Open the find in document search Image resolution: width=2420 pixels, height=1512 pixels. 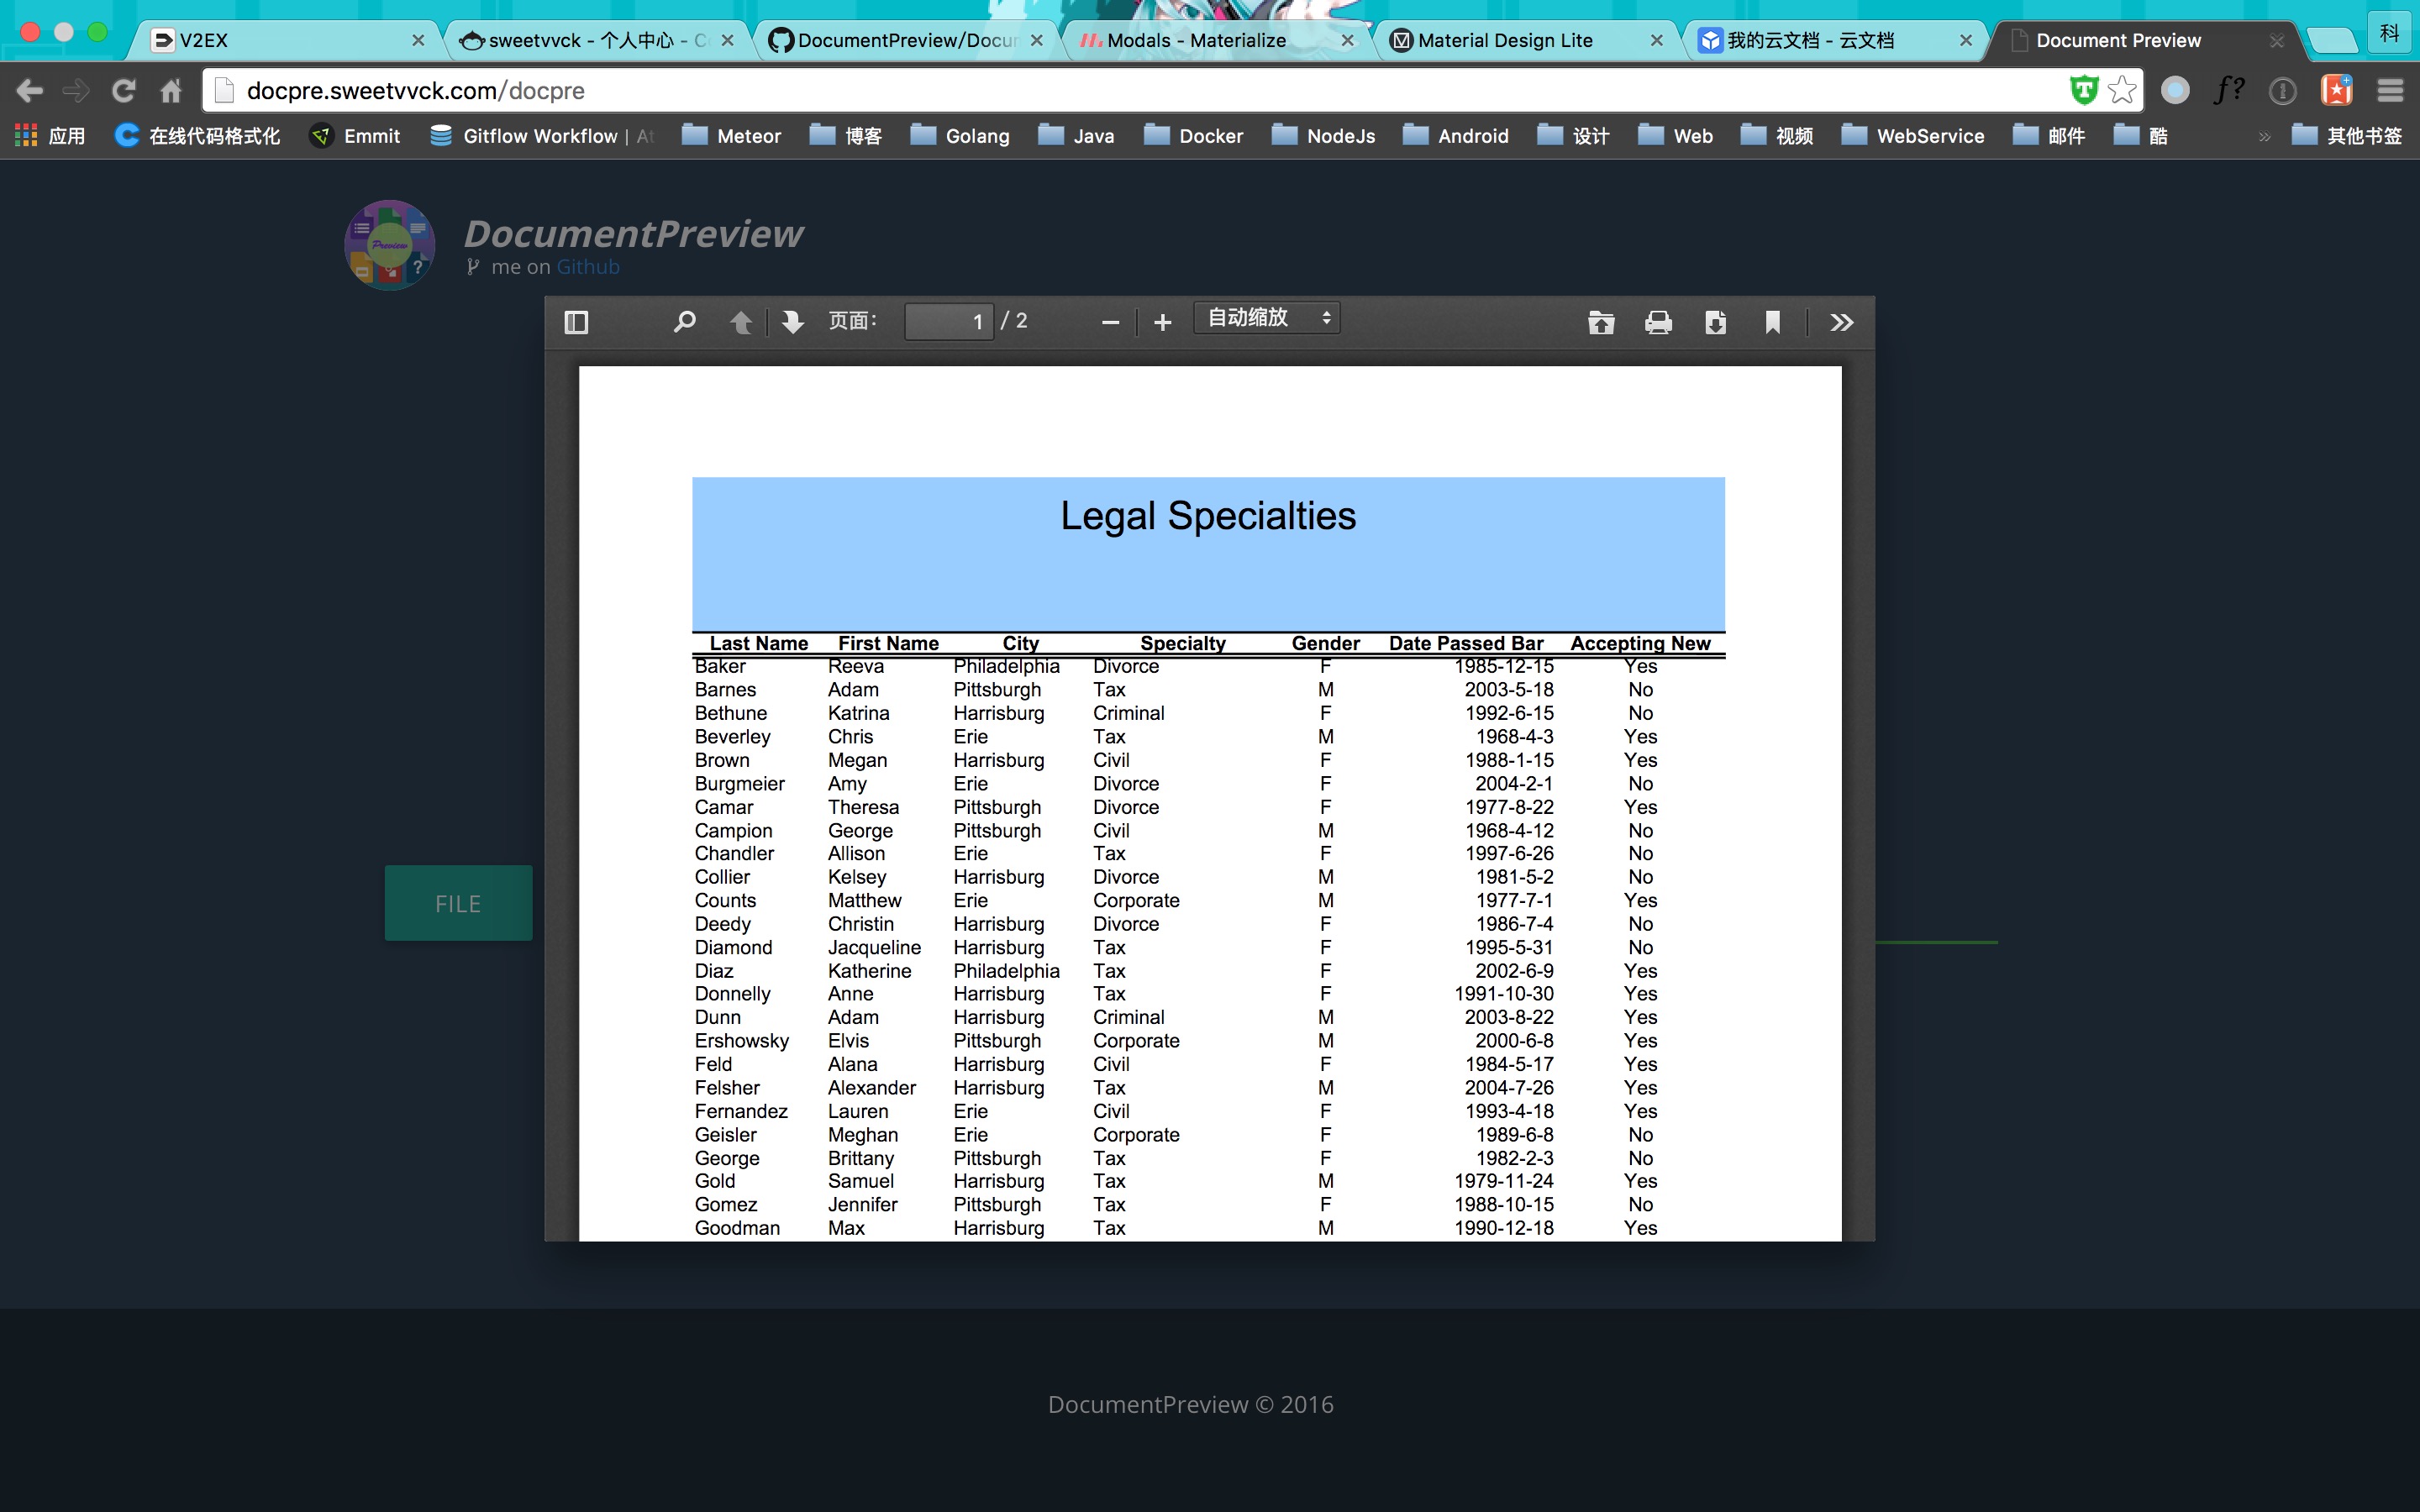tap(685, 322)
